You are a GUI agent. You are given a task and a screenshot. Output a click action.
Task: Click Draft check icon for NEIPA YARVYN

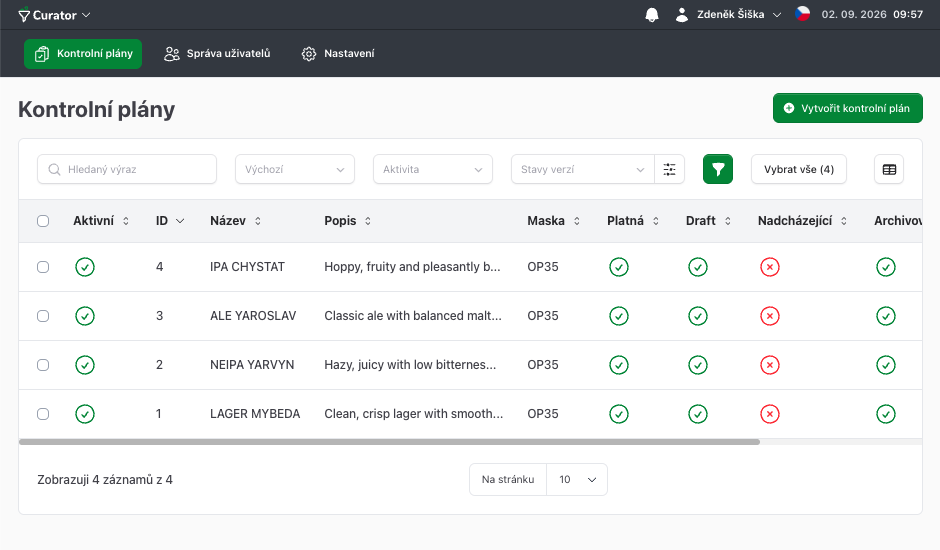pyautogui.click(x=698, y=365)
